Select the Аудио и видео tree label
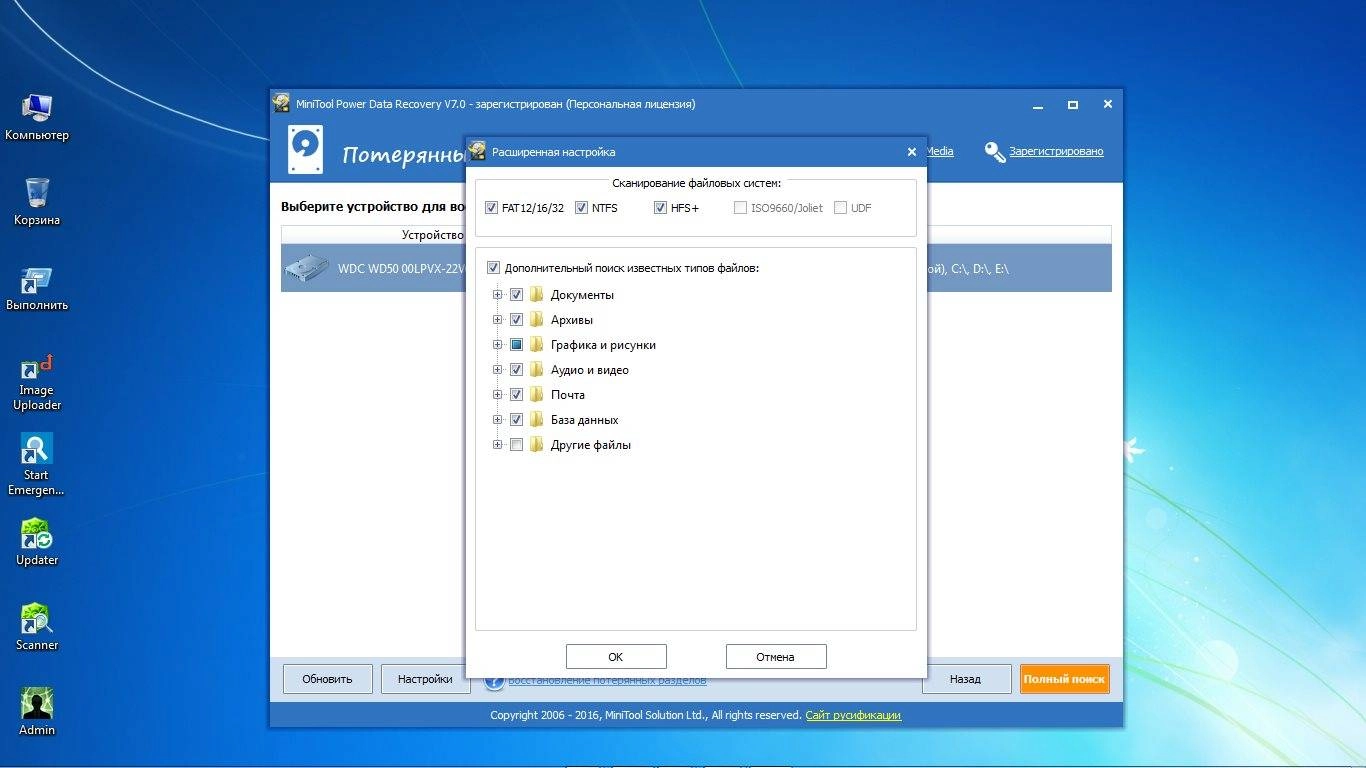Viewport: 1366px width, 768px height. click(x=590, y=370)
